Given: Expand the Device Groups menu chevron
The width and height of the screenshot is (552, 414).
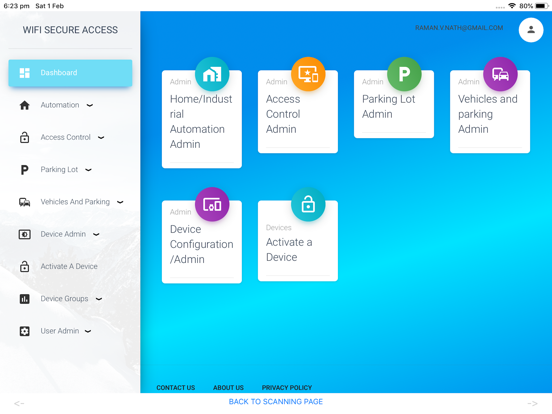Looking at the screenshot, I should point(99,299).
